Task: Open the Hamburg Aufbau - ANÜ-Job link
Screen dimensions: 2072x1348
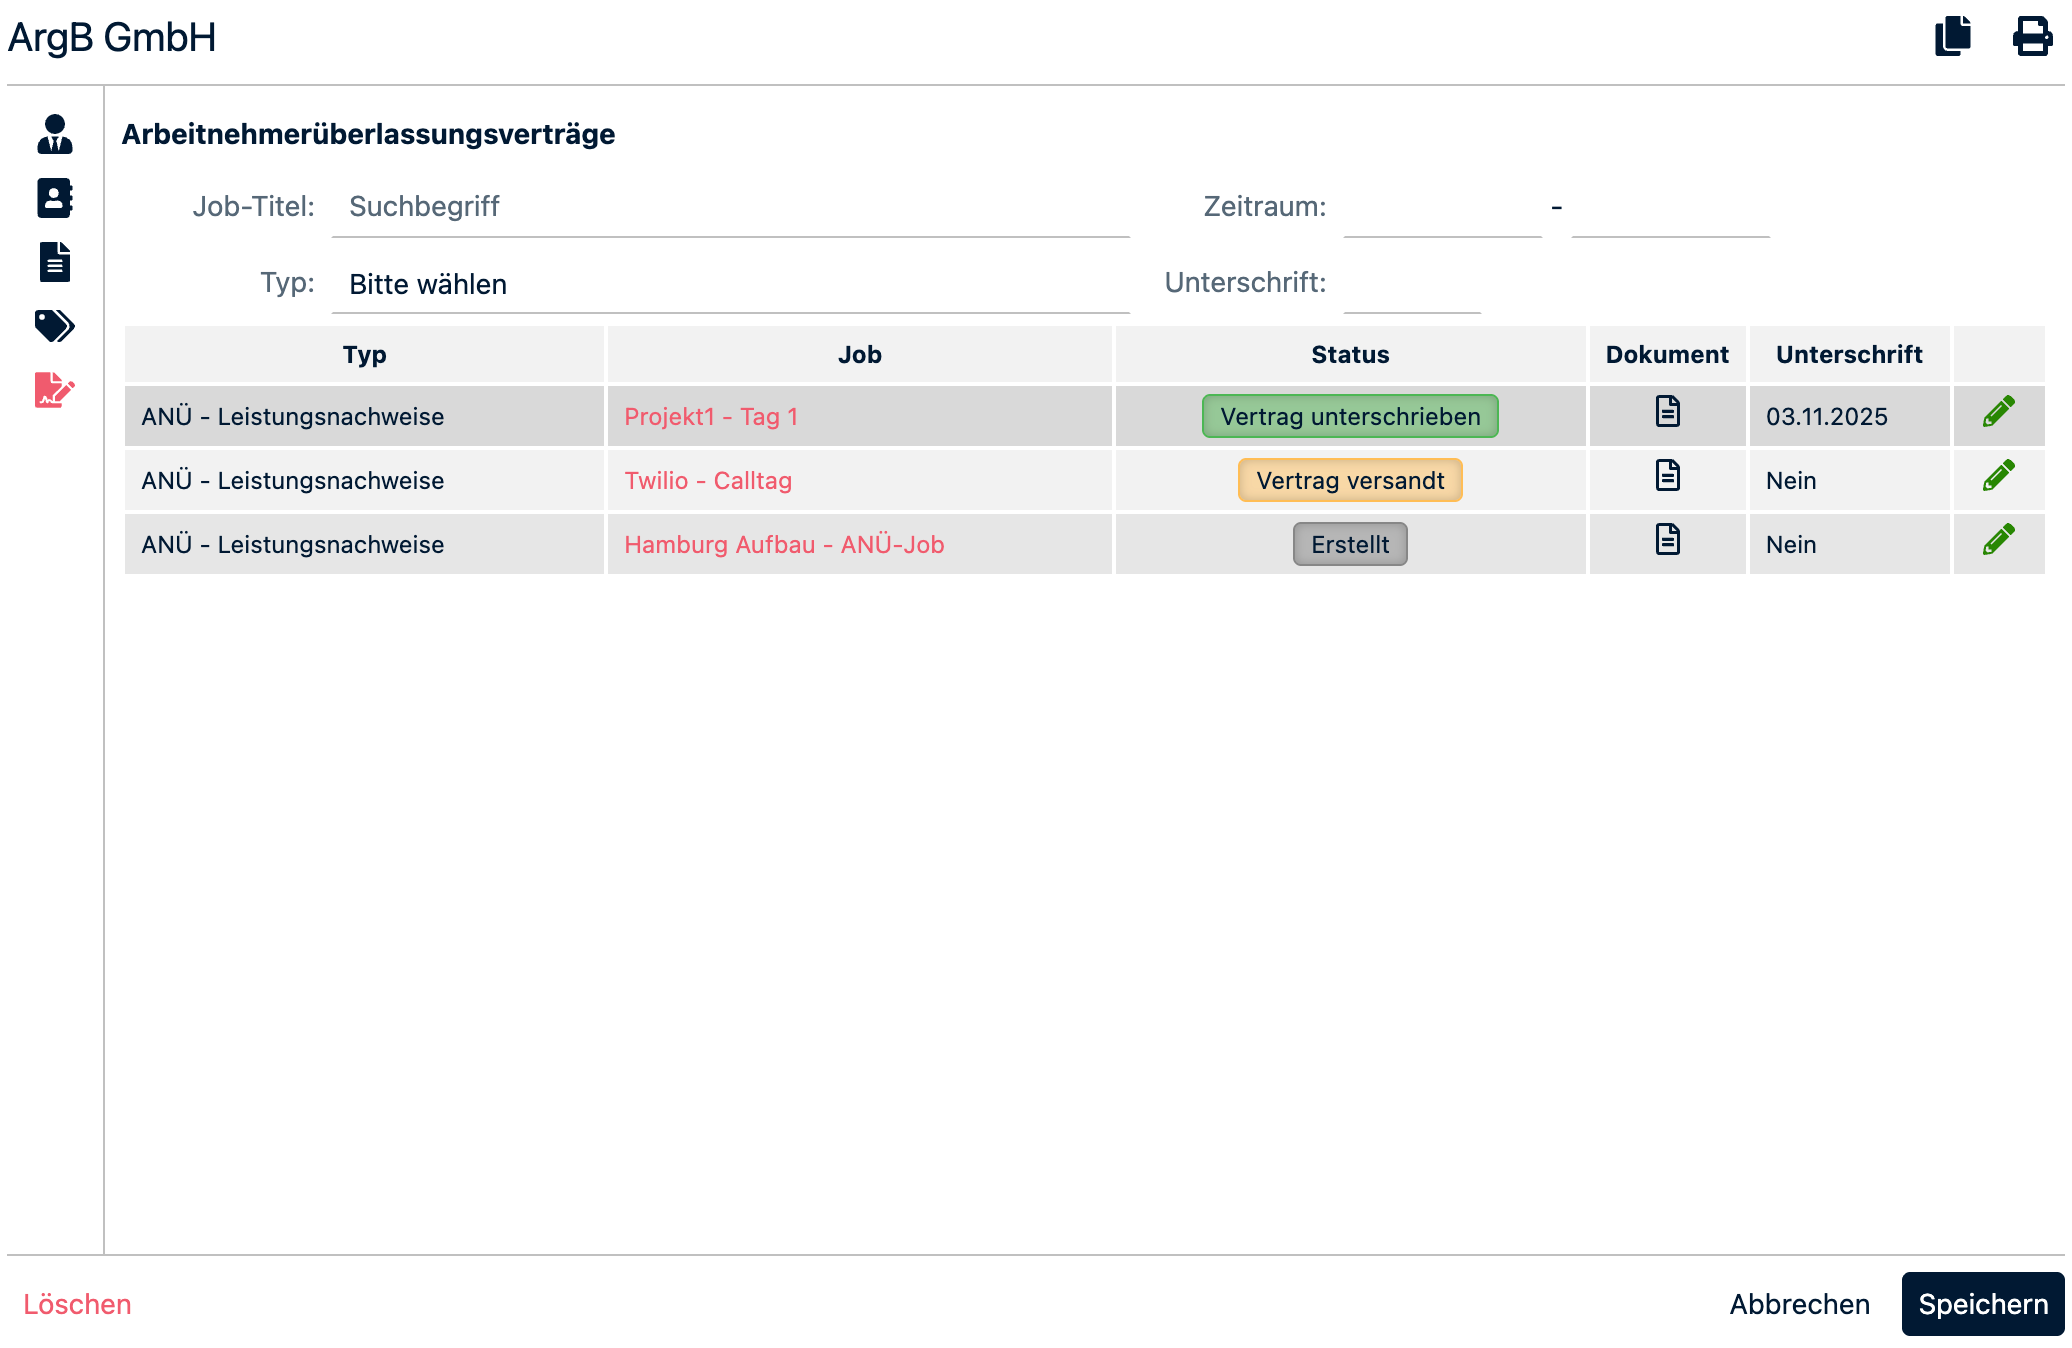Action: click(x=784, y=545)
